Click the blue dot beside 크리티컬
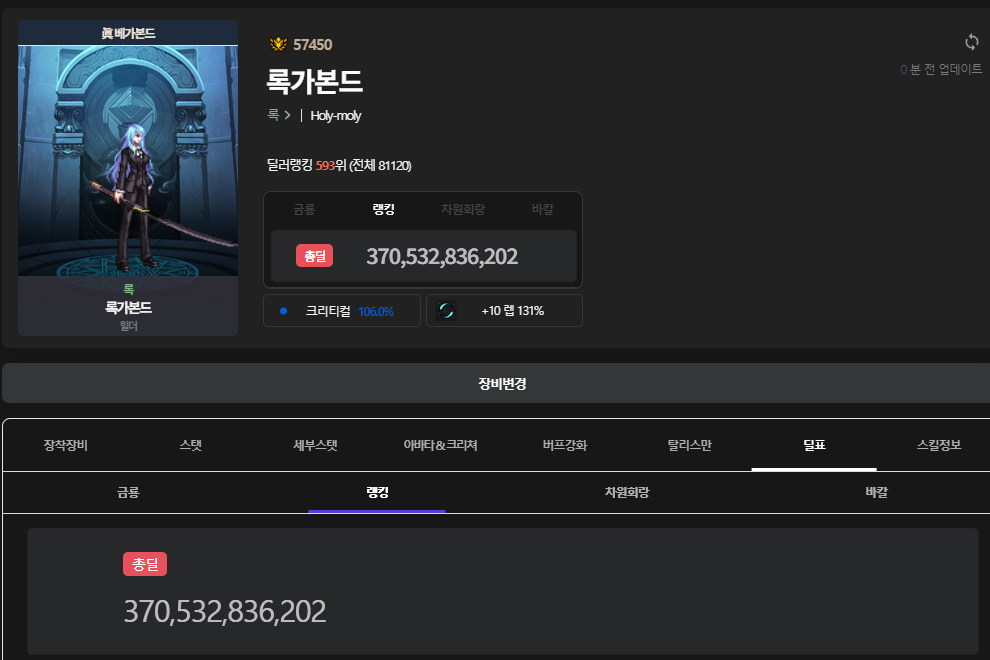The width and height of the screenshot is (990, 660). click(x=284, y=311)
